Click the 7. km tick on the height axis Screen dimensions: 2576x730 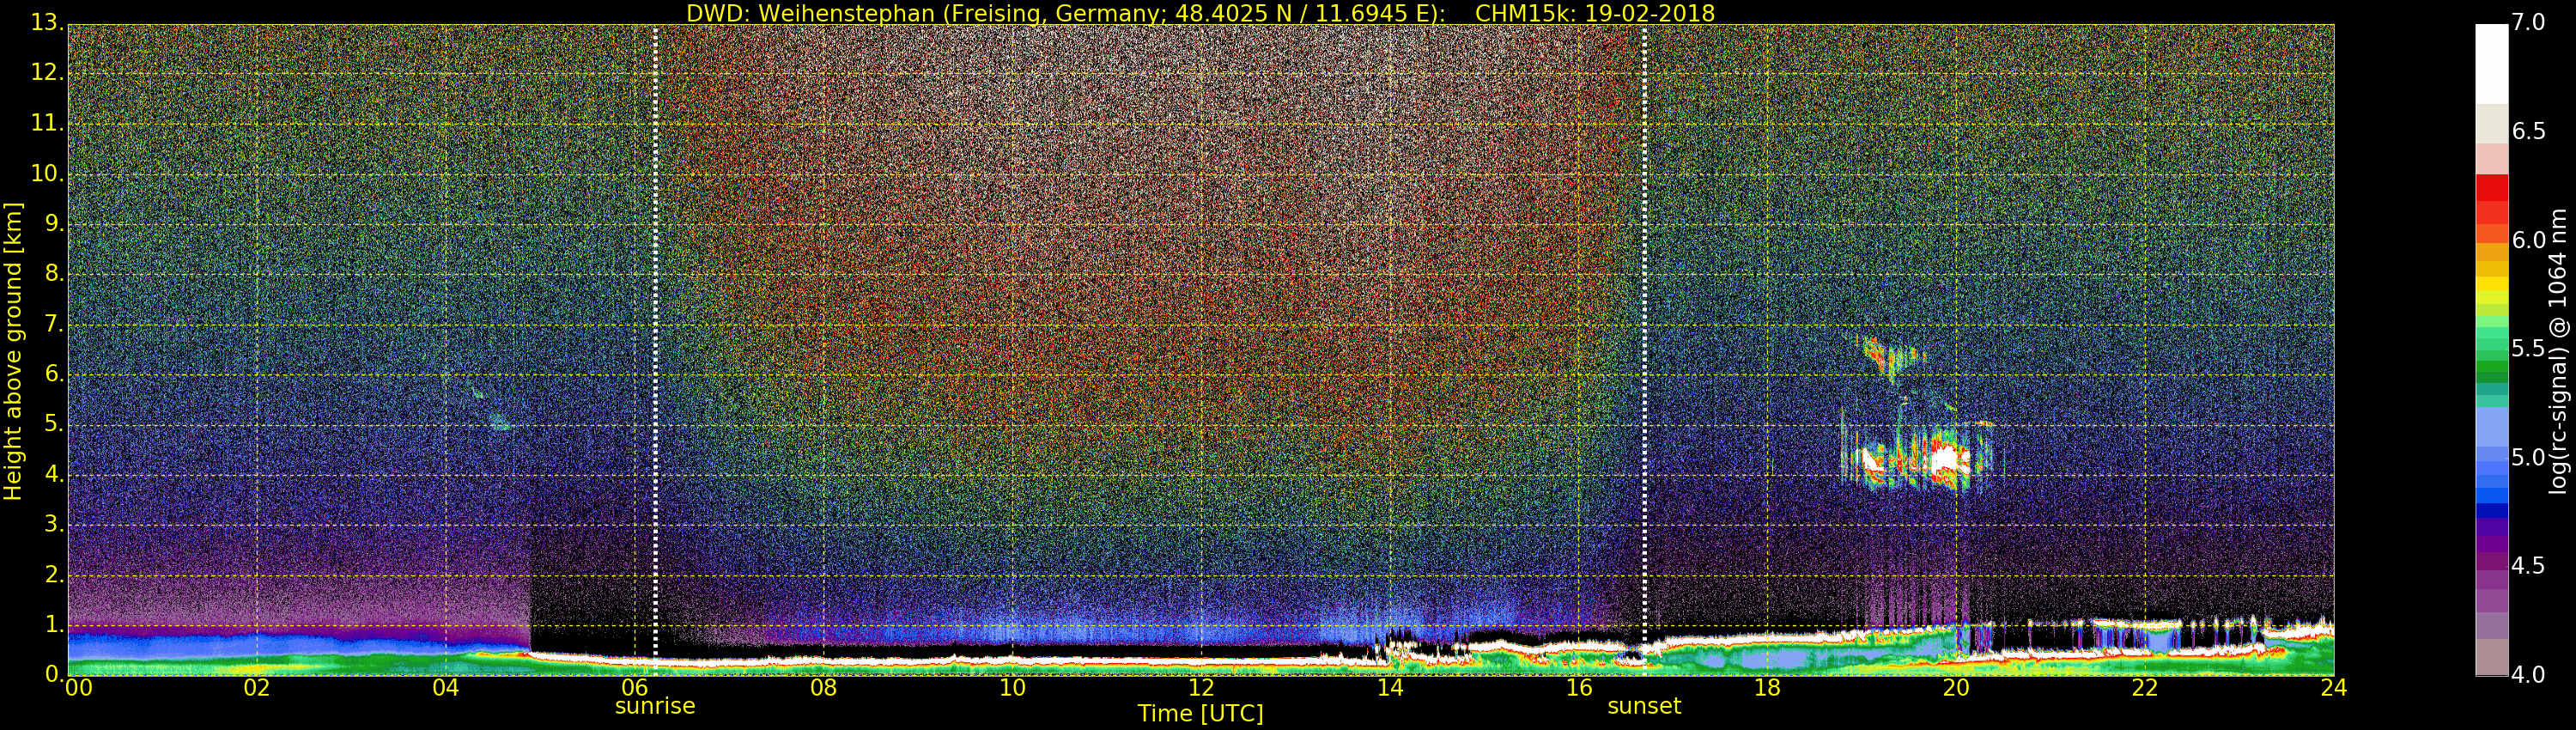coord(54,324)
